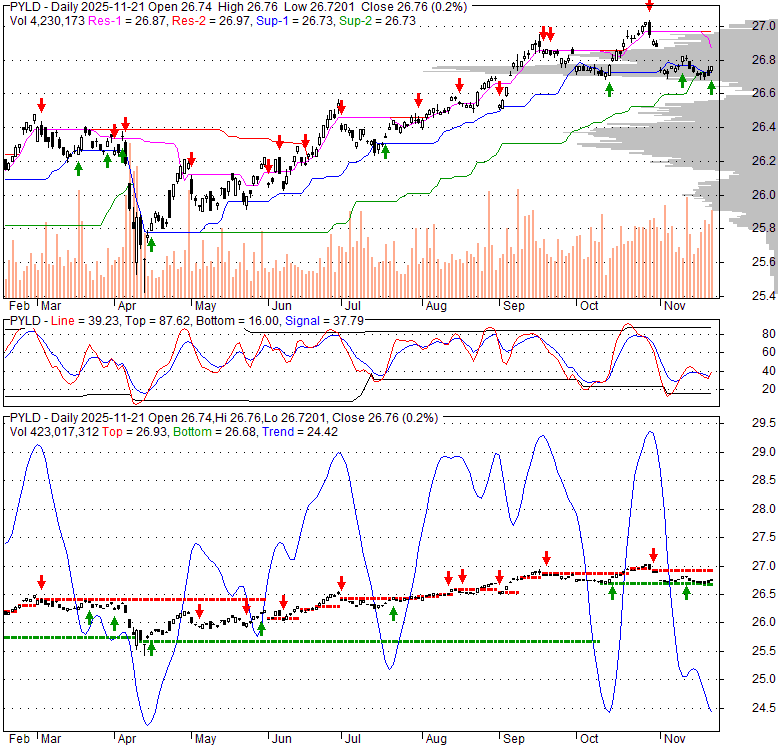Image resolution: width=780 pixels, height=745 pixels.
Task: Click the 80 level on oscillator axis
Action: click(x=769, y=334)
